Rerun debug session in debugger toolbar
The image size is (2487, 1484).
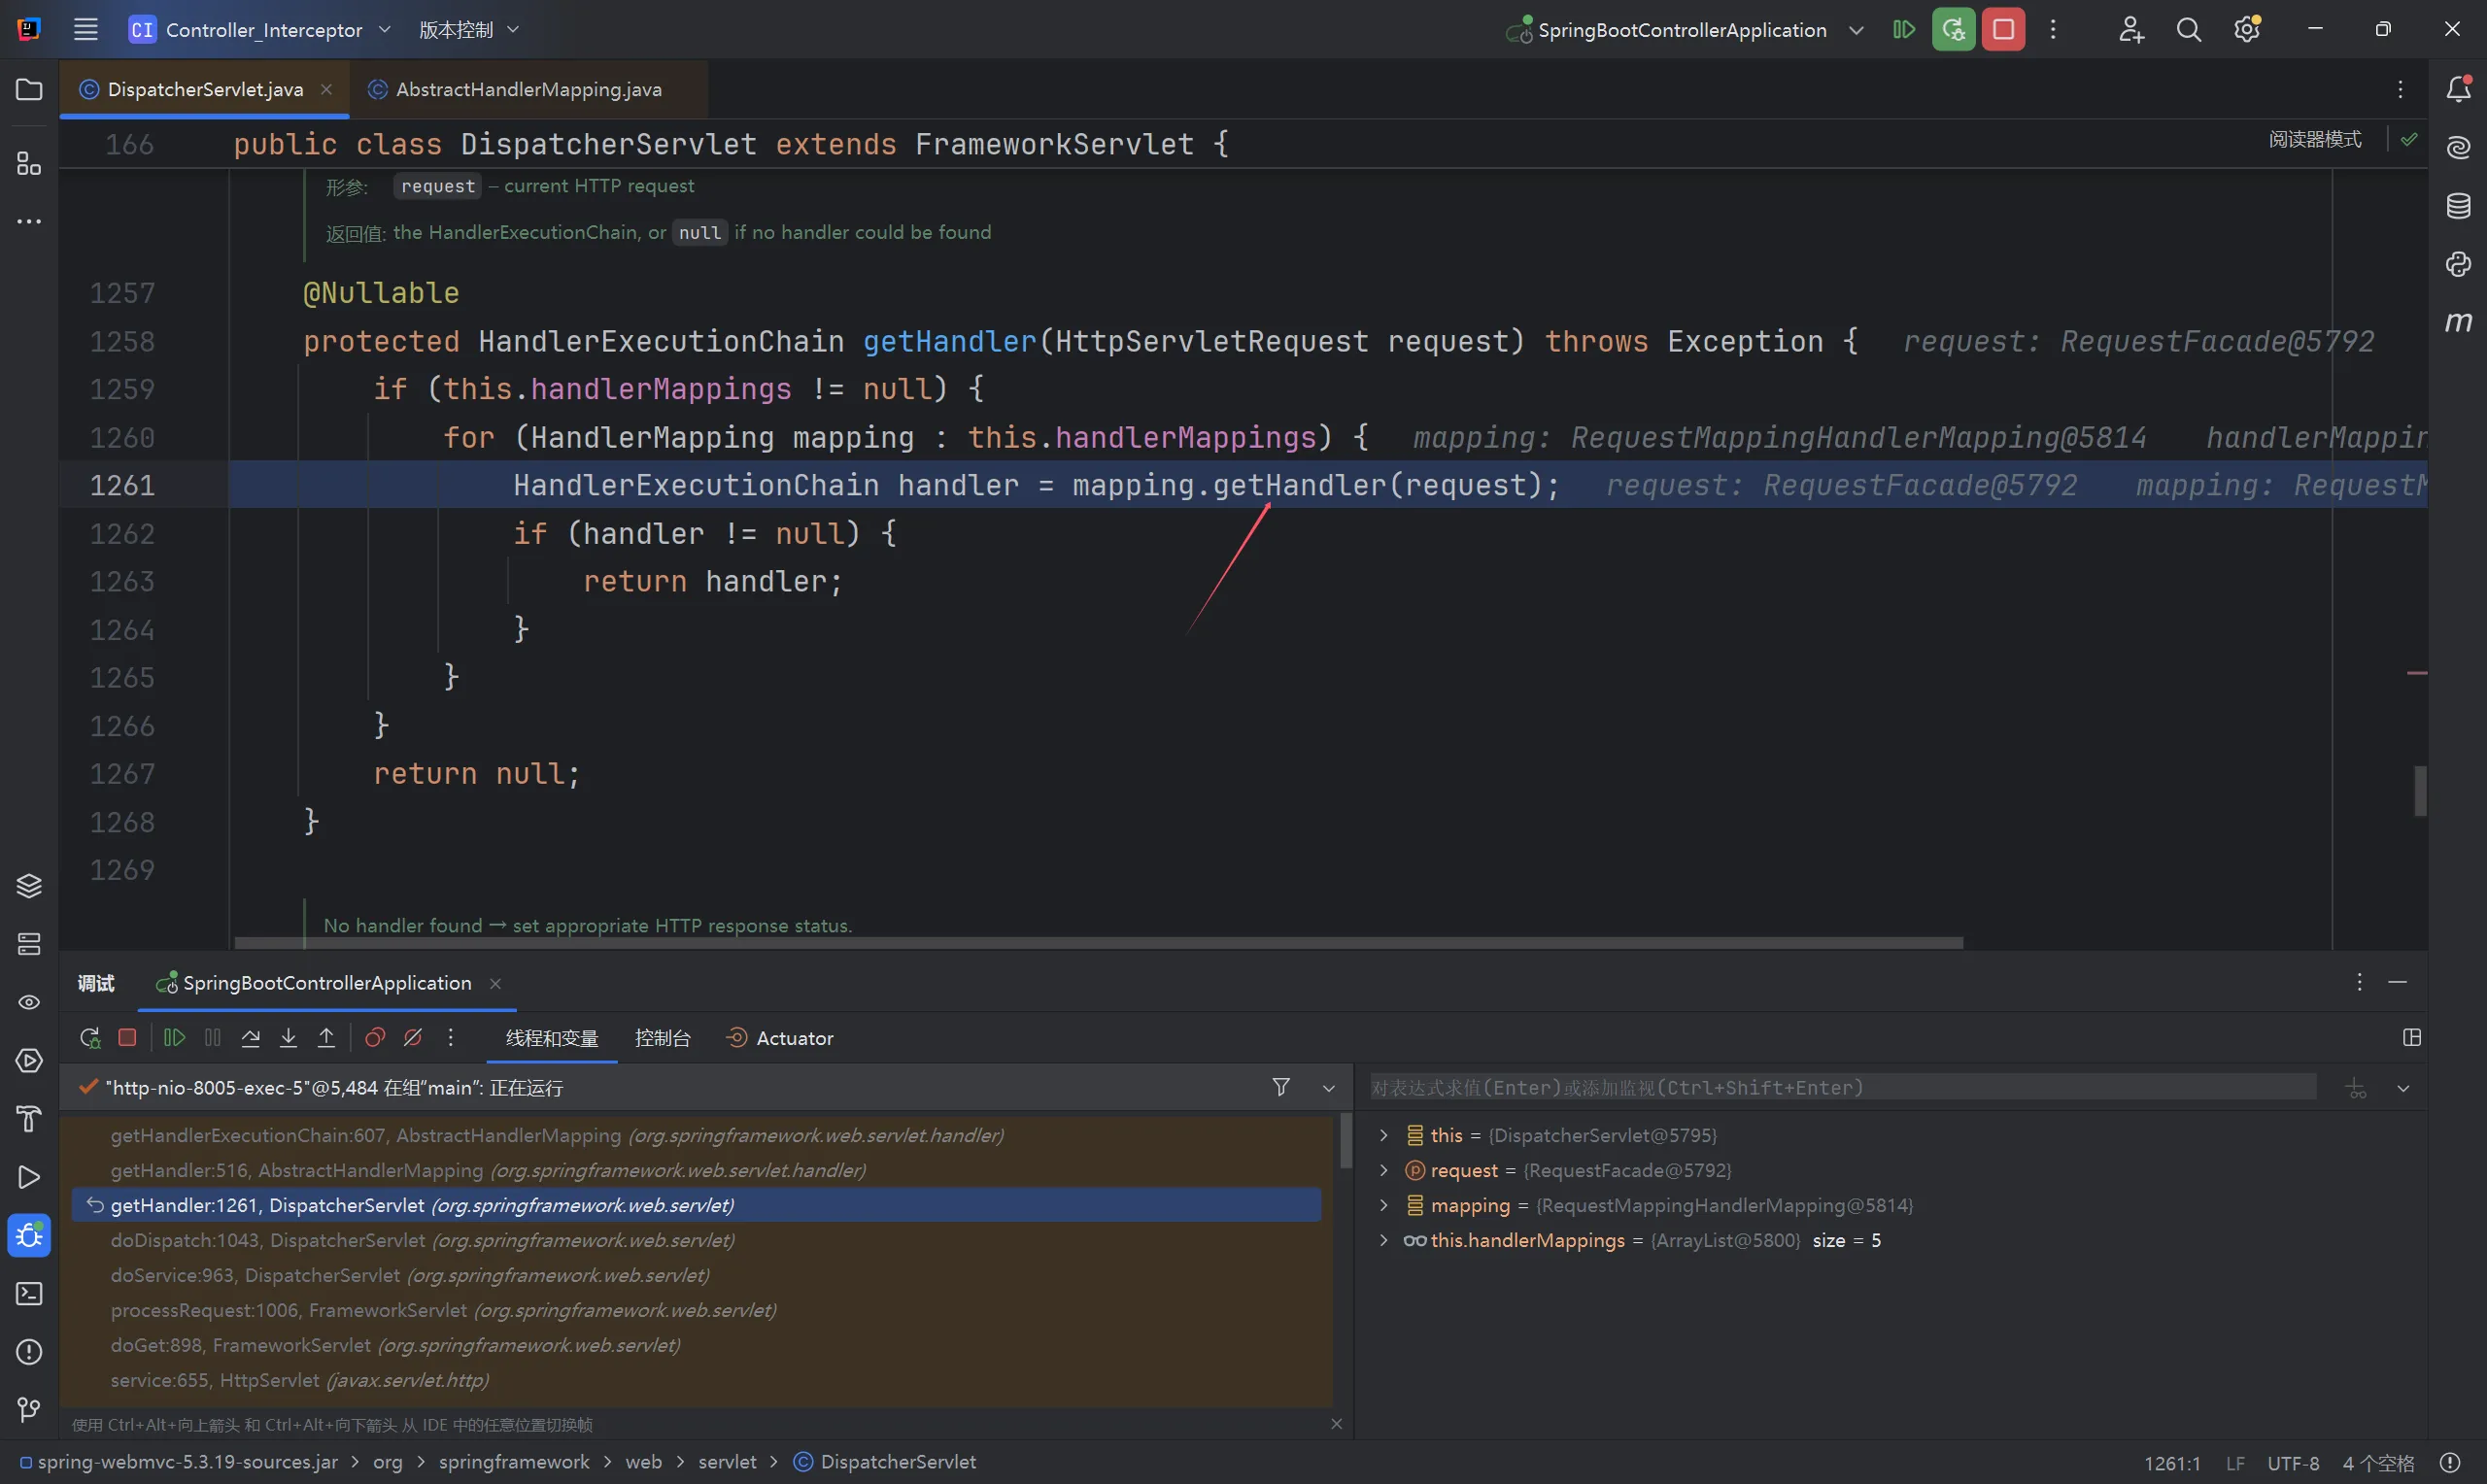pos(90,1038)
